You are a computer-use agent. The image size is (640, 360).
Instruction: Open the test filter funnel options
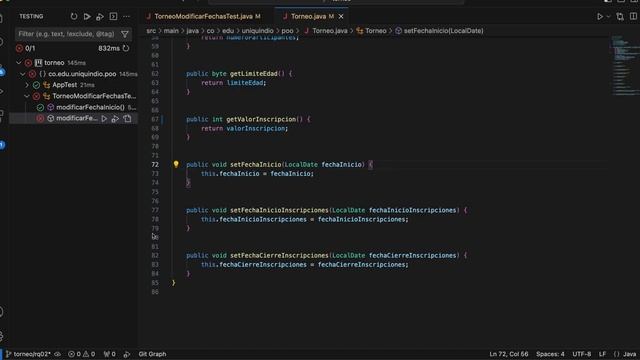click(x=125, y=34)
